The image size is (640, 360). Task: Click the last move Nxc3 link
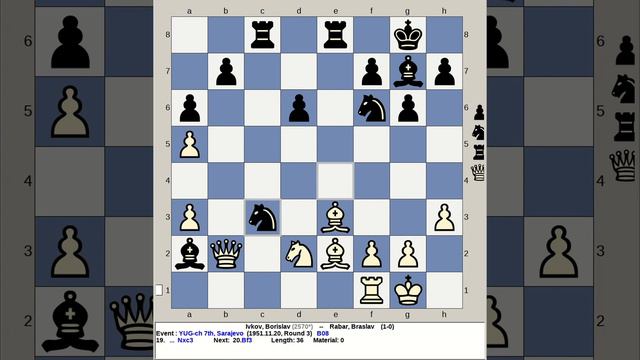[x=185, y=340]
